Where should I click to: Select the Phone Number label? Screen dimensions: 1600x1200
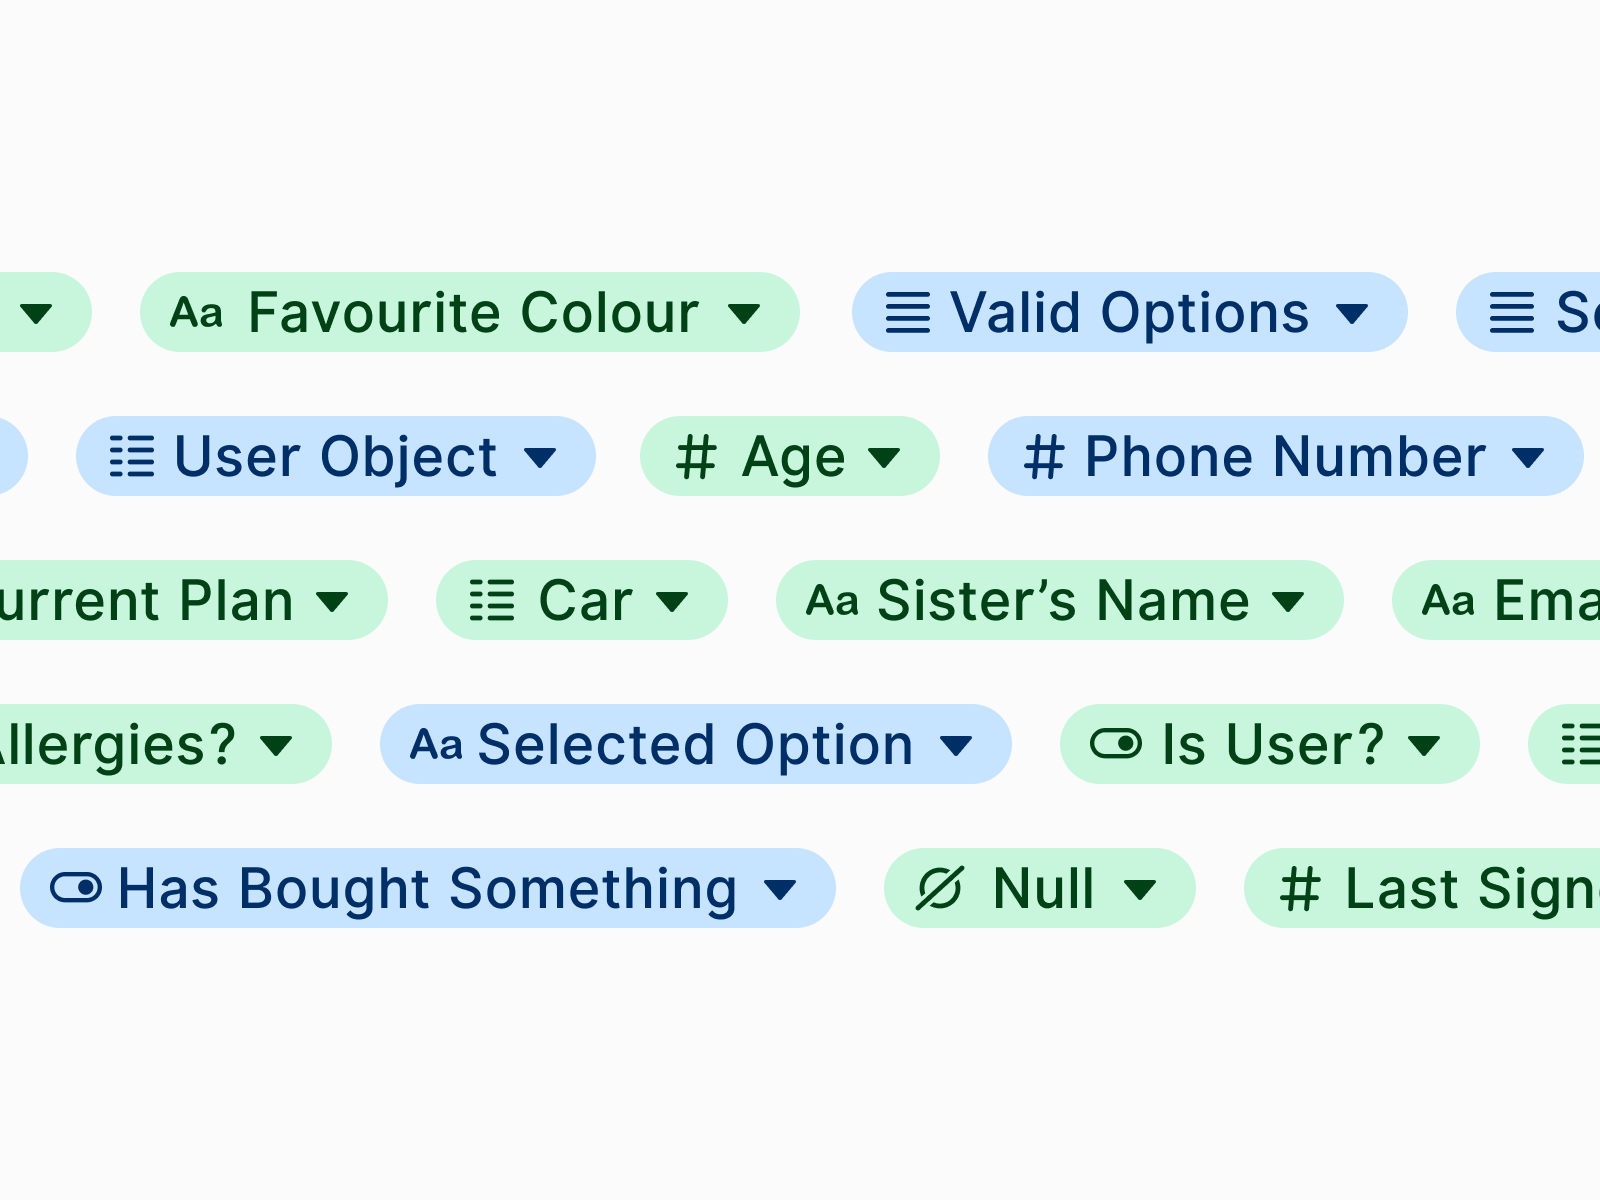point(1285,457)
